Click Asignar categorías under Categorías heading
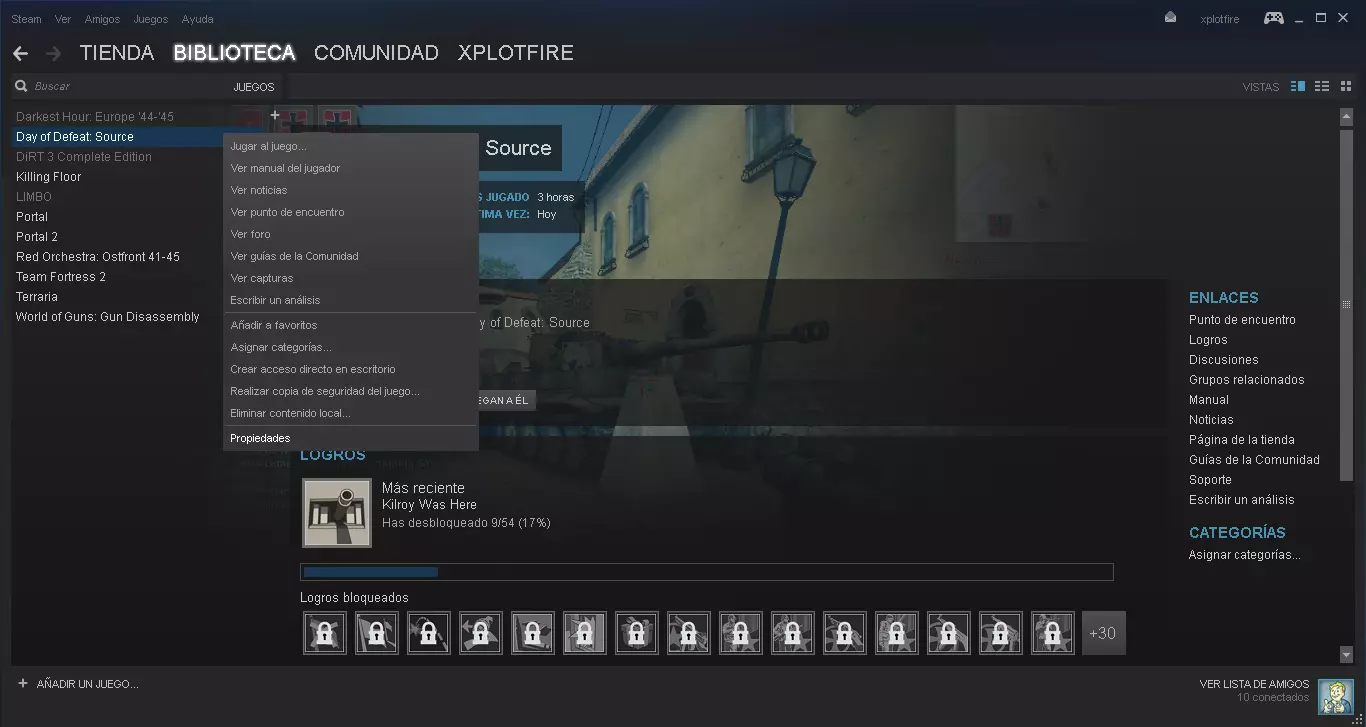This screenshot has height=727, width=1366. point(1245,555)
